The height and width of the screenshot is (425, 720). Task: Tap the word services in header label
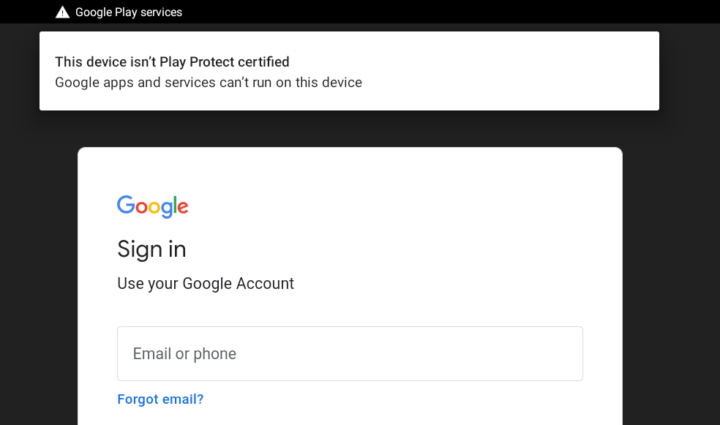coord(161,12)
